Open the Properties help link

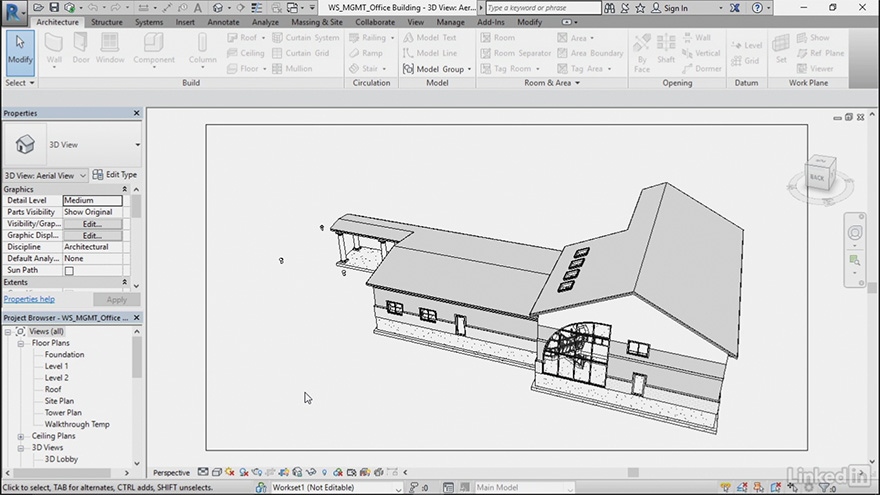[x=29, y=299]
